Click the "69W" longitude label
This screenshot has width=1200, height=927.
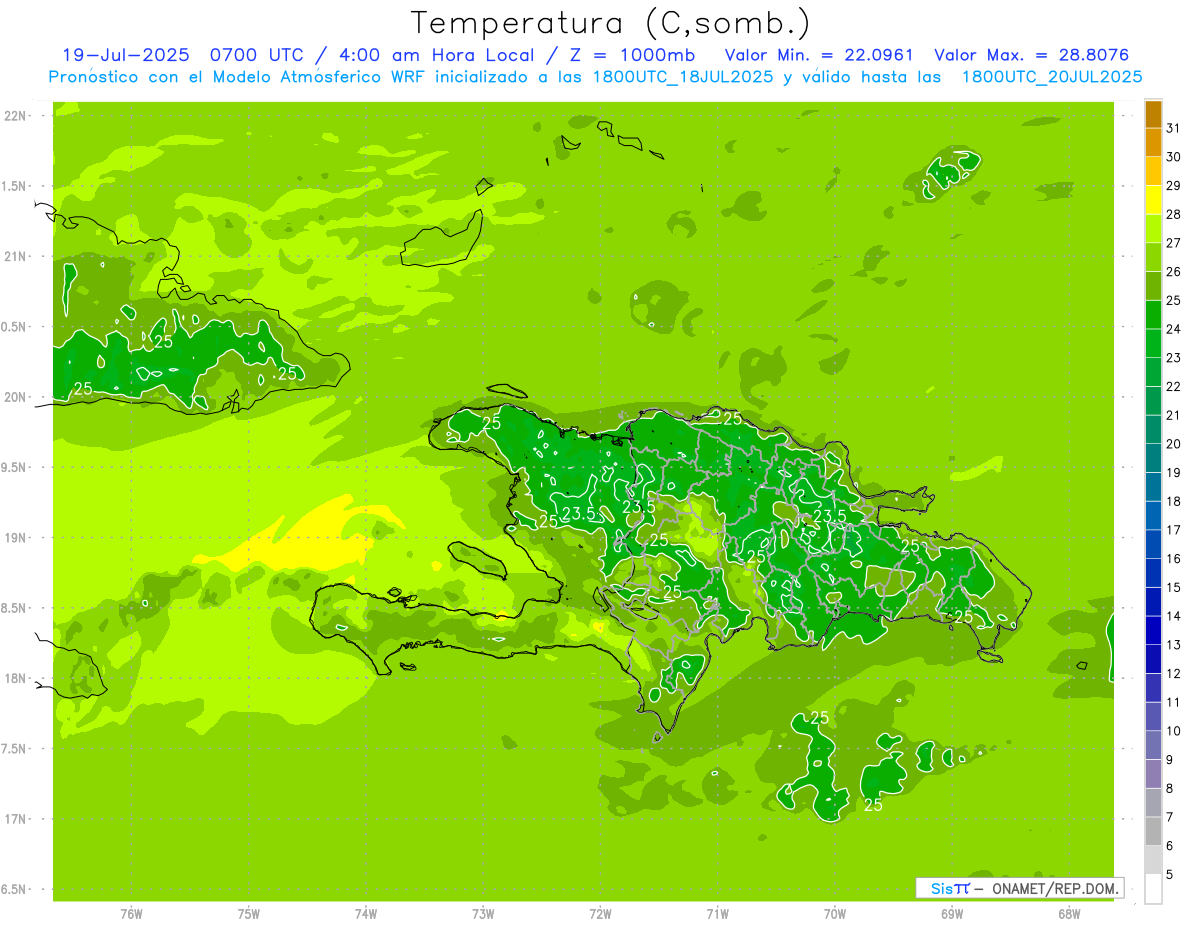952,914
